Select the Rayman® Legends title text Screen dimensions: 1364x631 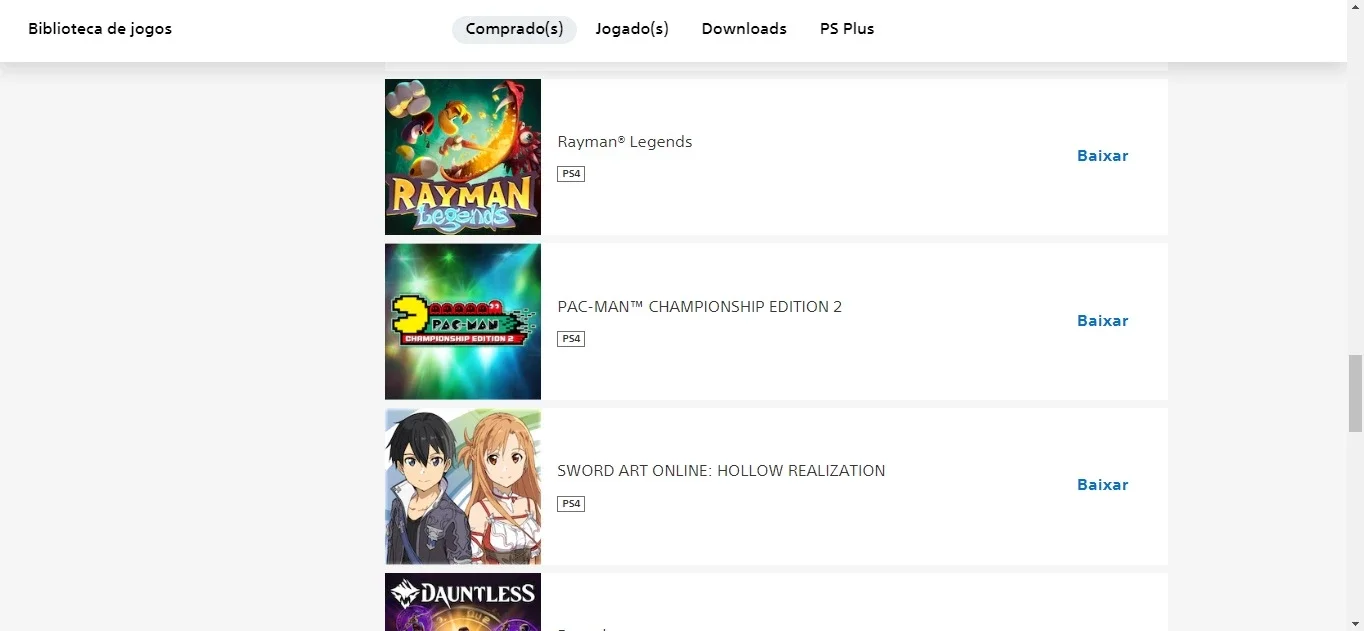coord(625,142)
